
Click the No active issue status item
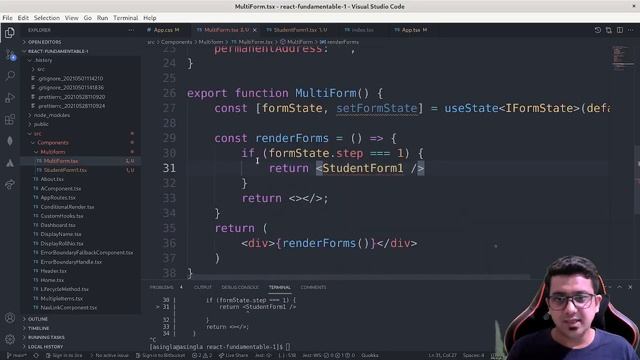pyautogui.click(x=109, y=356)
